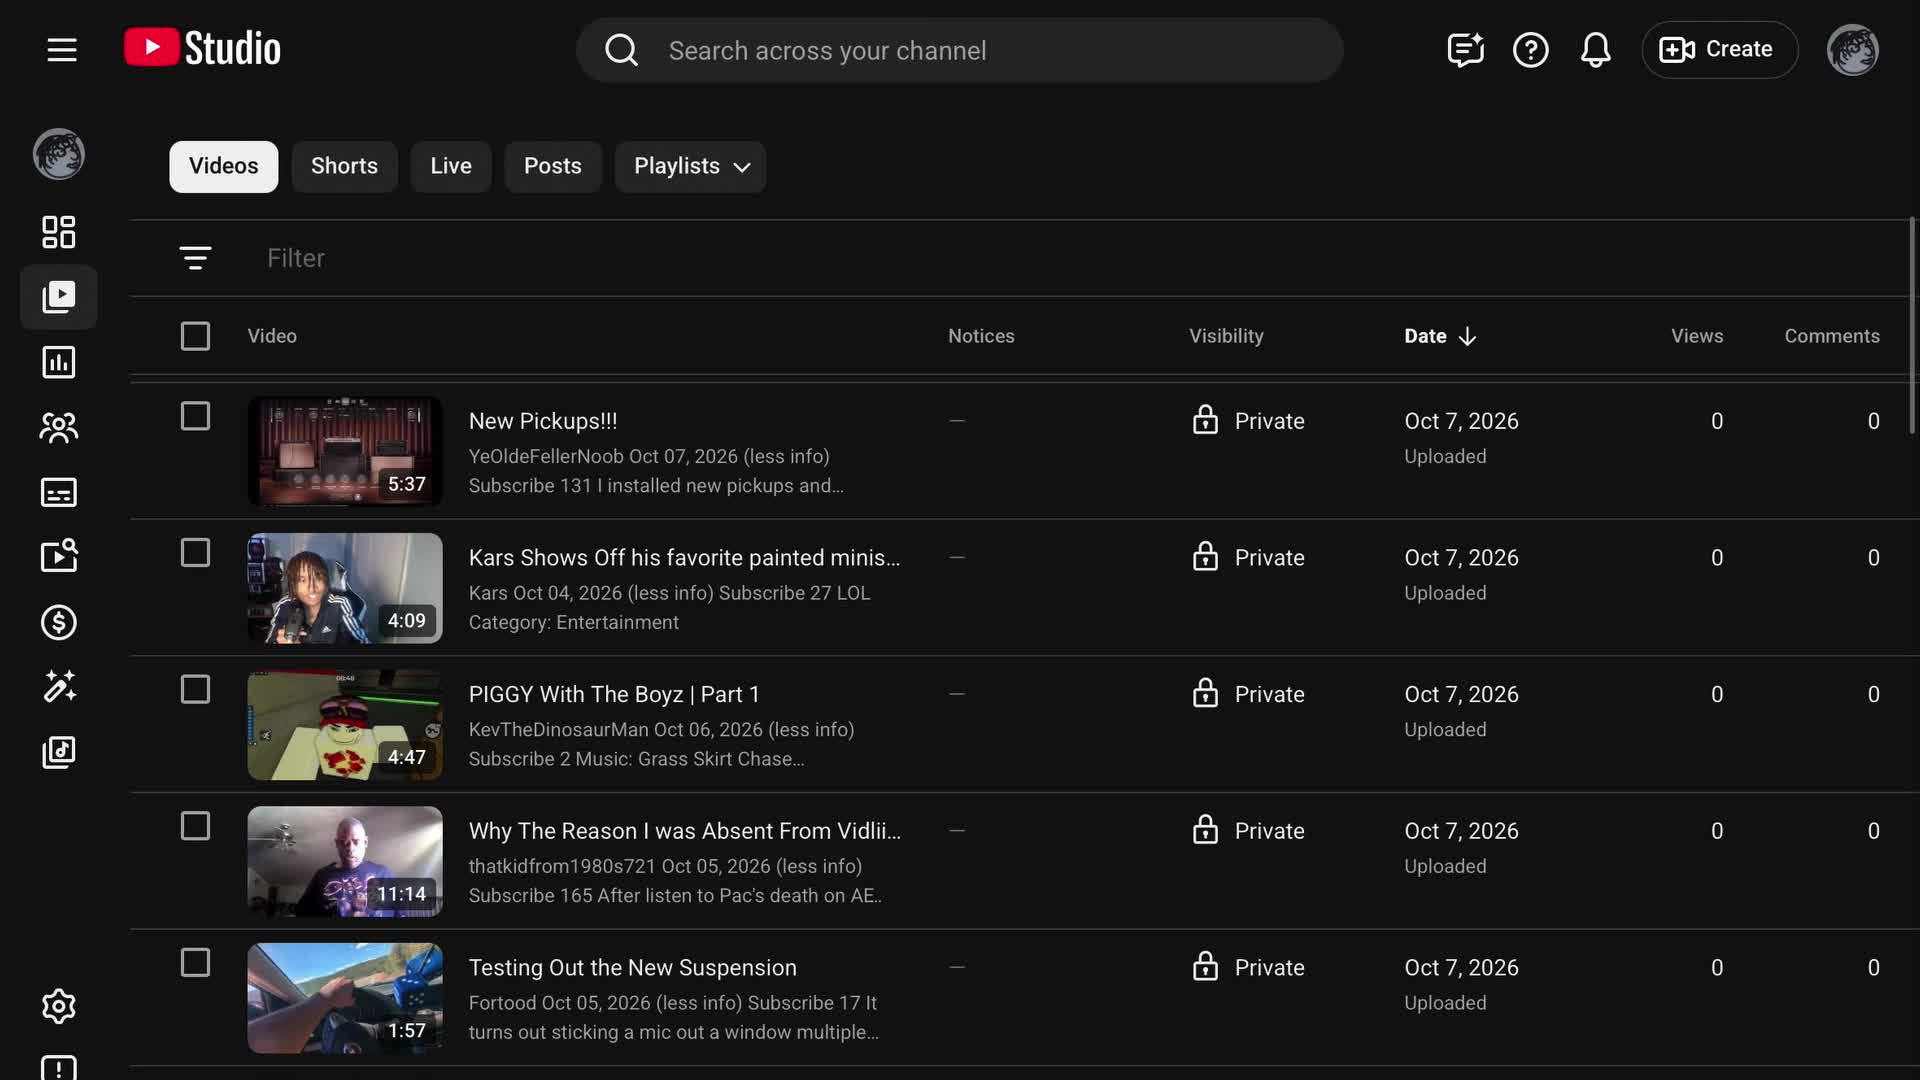Check the PIGGY With The Boyz checkbox

click(195, 689)
